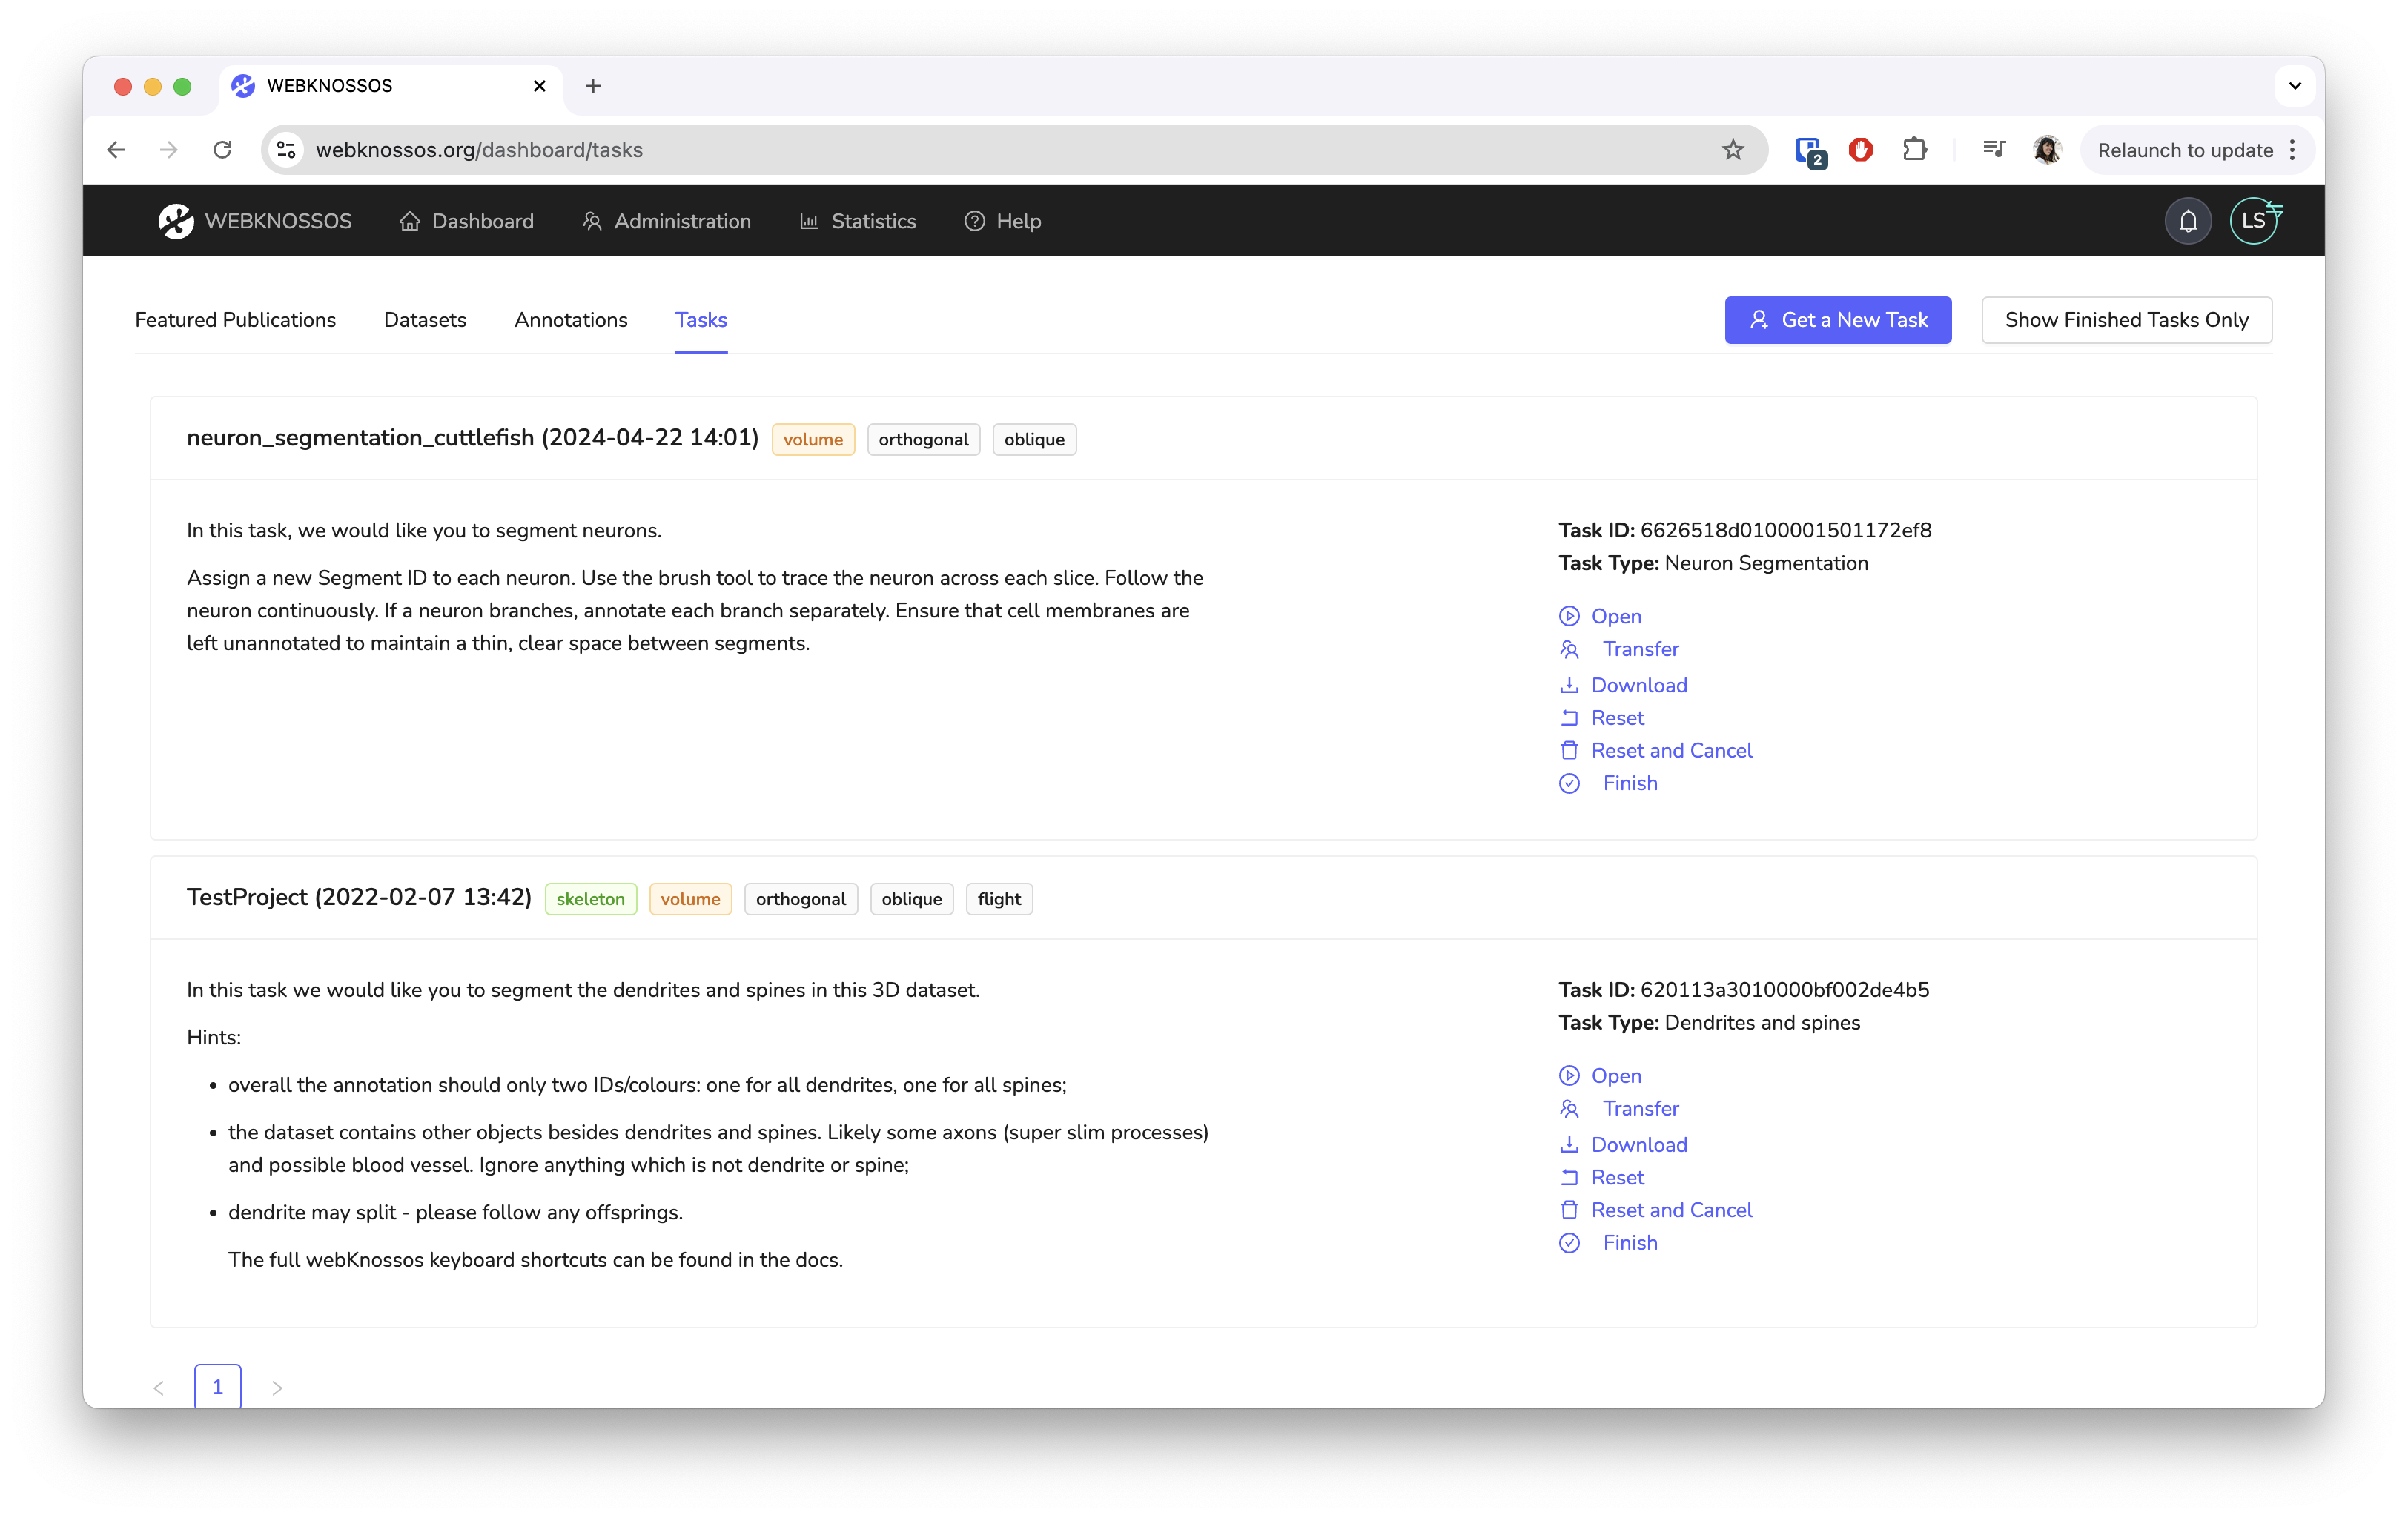Go back with the browser back arrow
The image size is (2408, 1518).
point(116,150)
